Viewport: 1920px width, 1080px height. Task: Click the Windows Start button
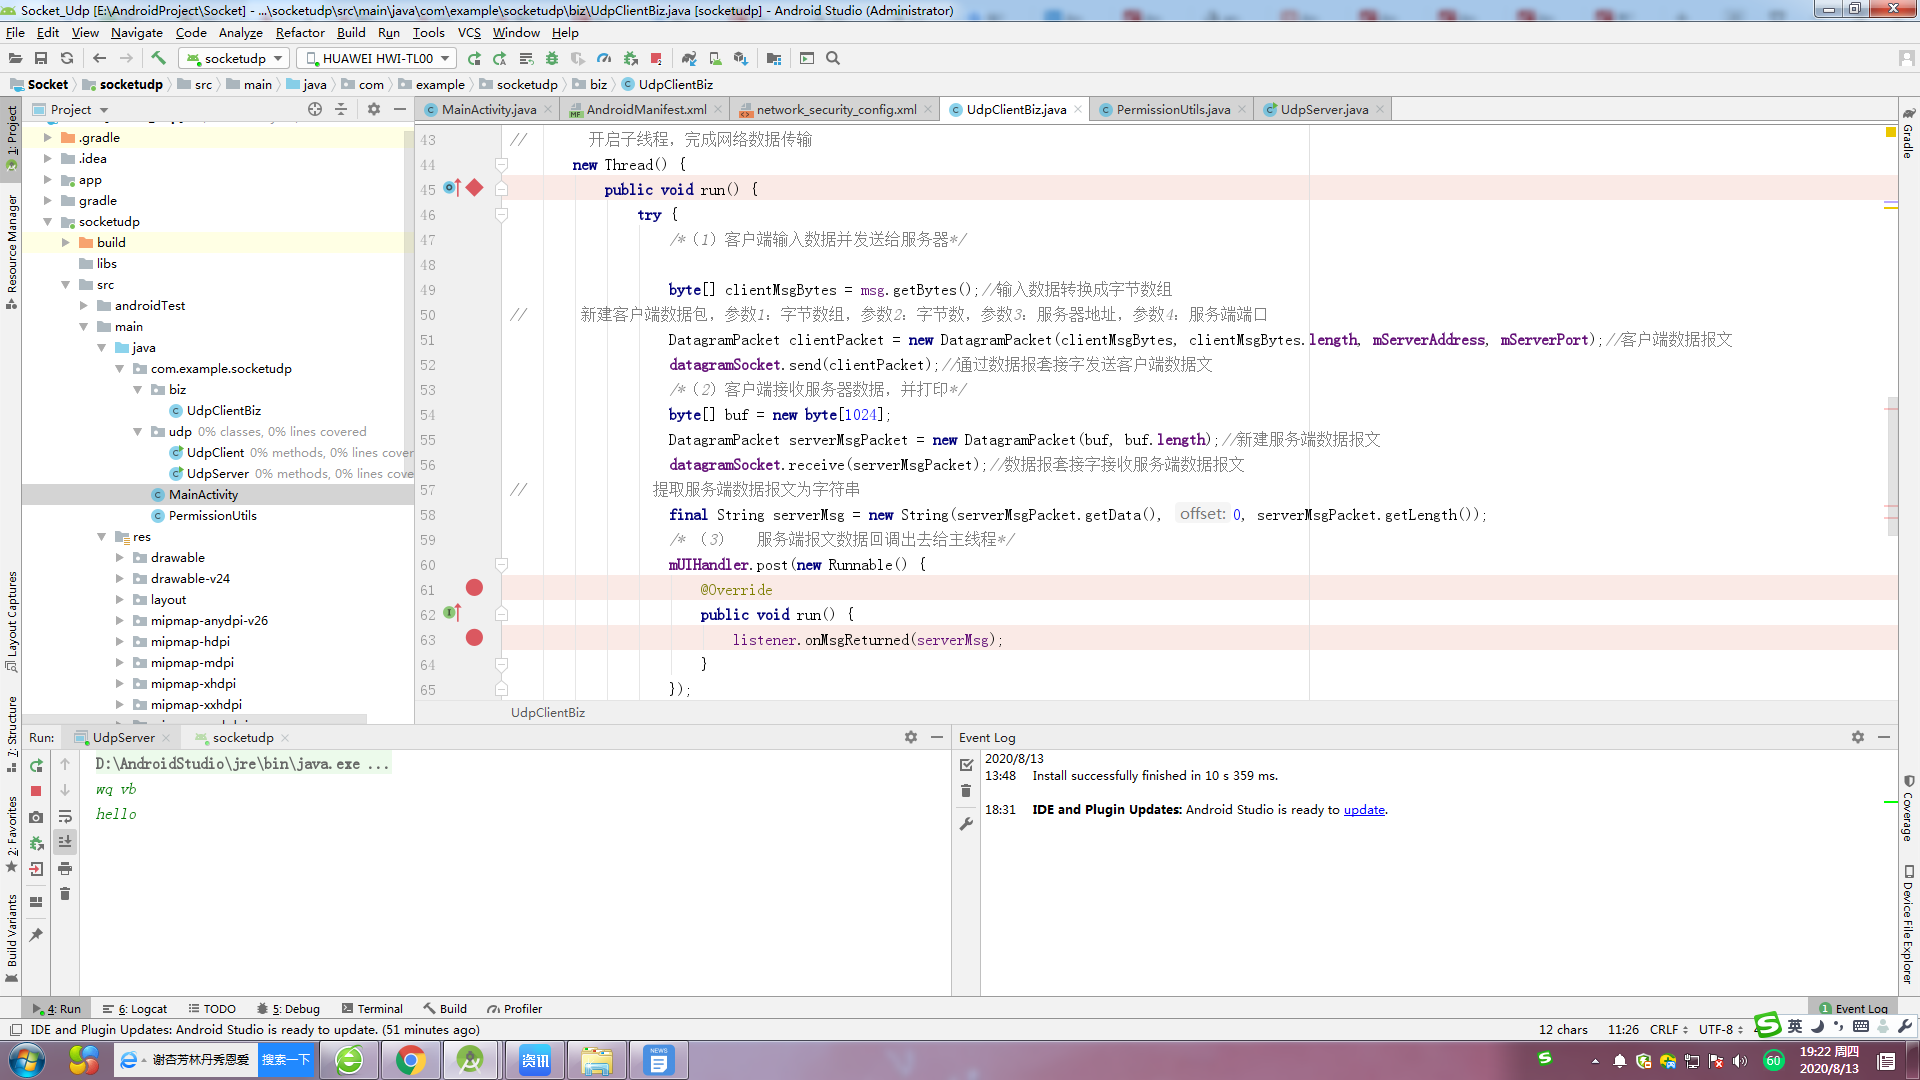(x=26, y=1060)
